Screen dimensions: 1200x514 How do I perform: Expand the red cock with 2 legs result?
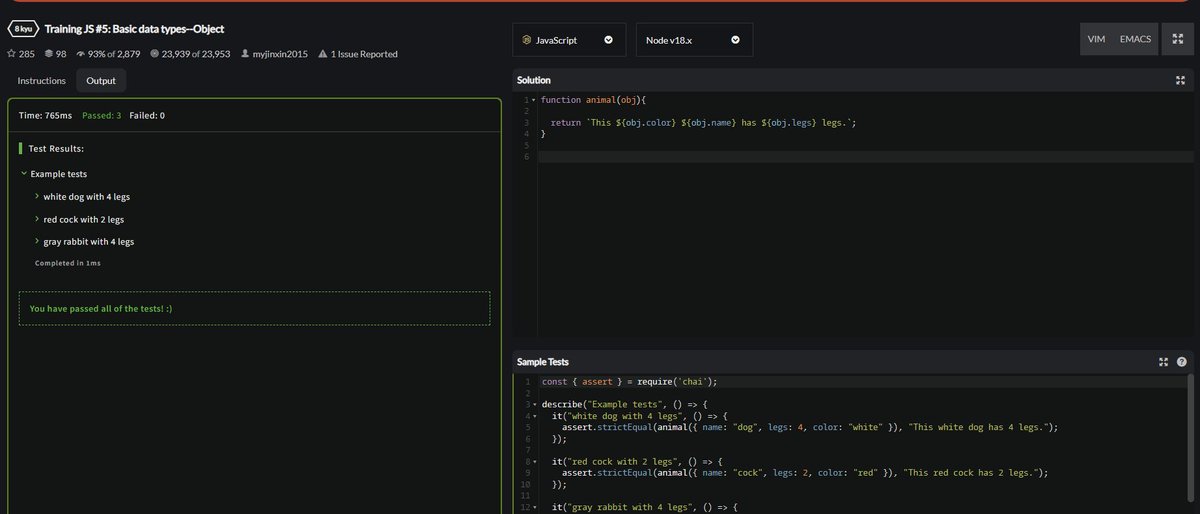coord(37,219)
